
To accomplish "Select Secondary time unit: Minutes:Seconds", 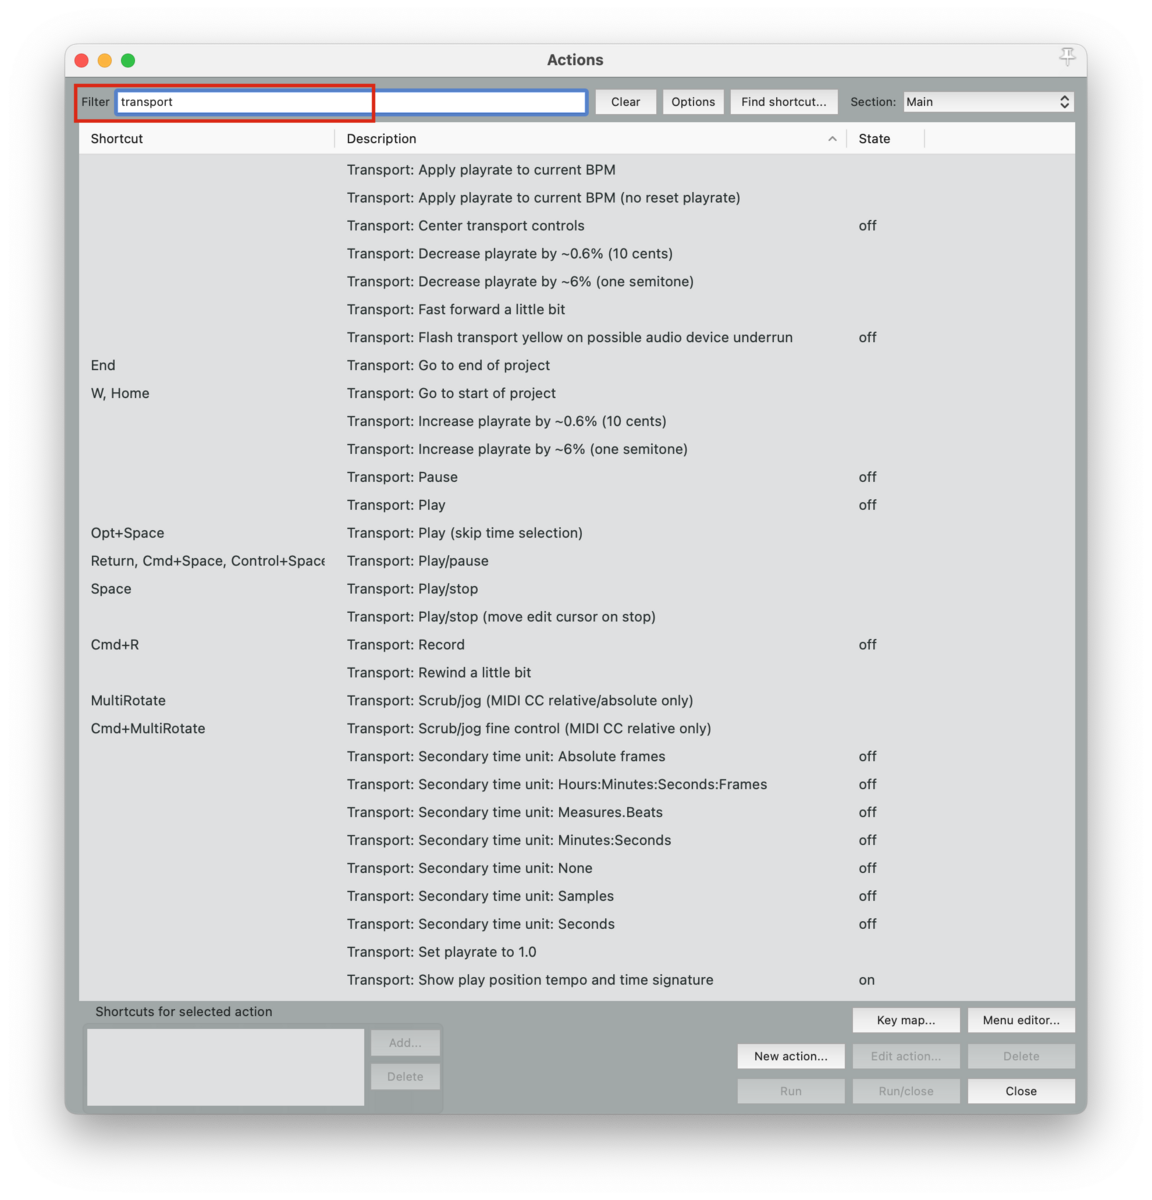I will pyautogui.click(x=509, y=842).
